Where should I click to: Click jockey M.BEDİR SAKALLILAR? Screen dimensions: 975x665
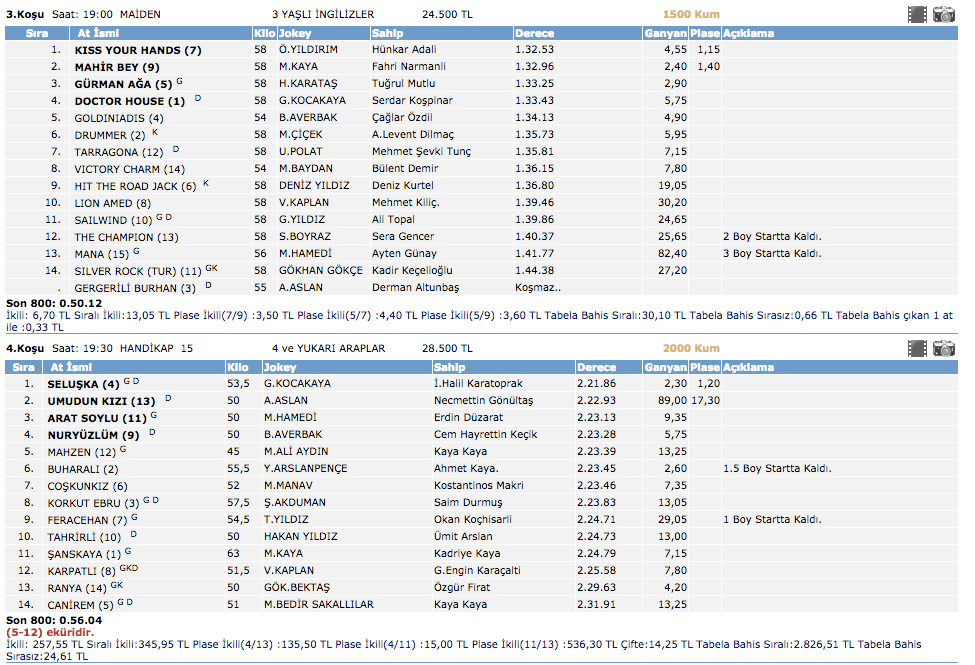pos(318,605)
